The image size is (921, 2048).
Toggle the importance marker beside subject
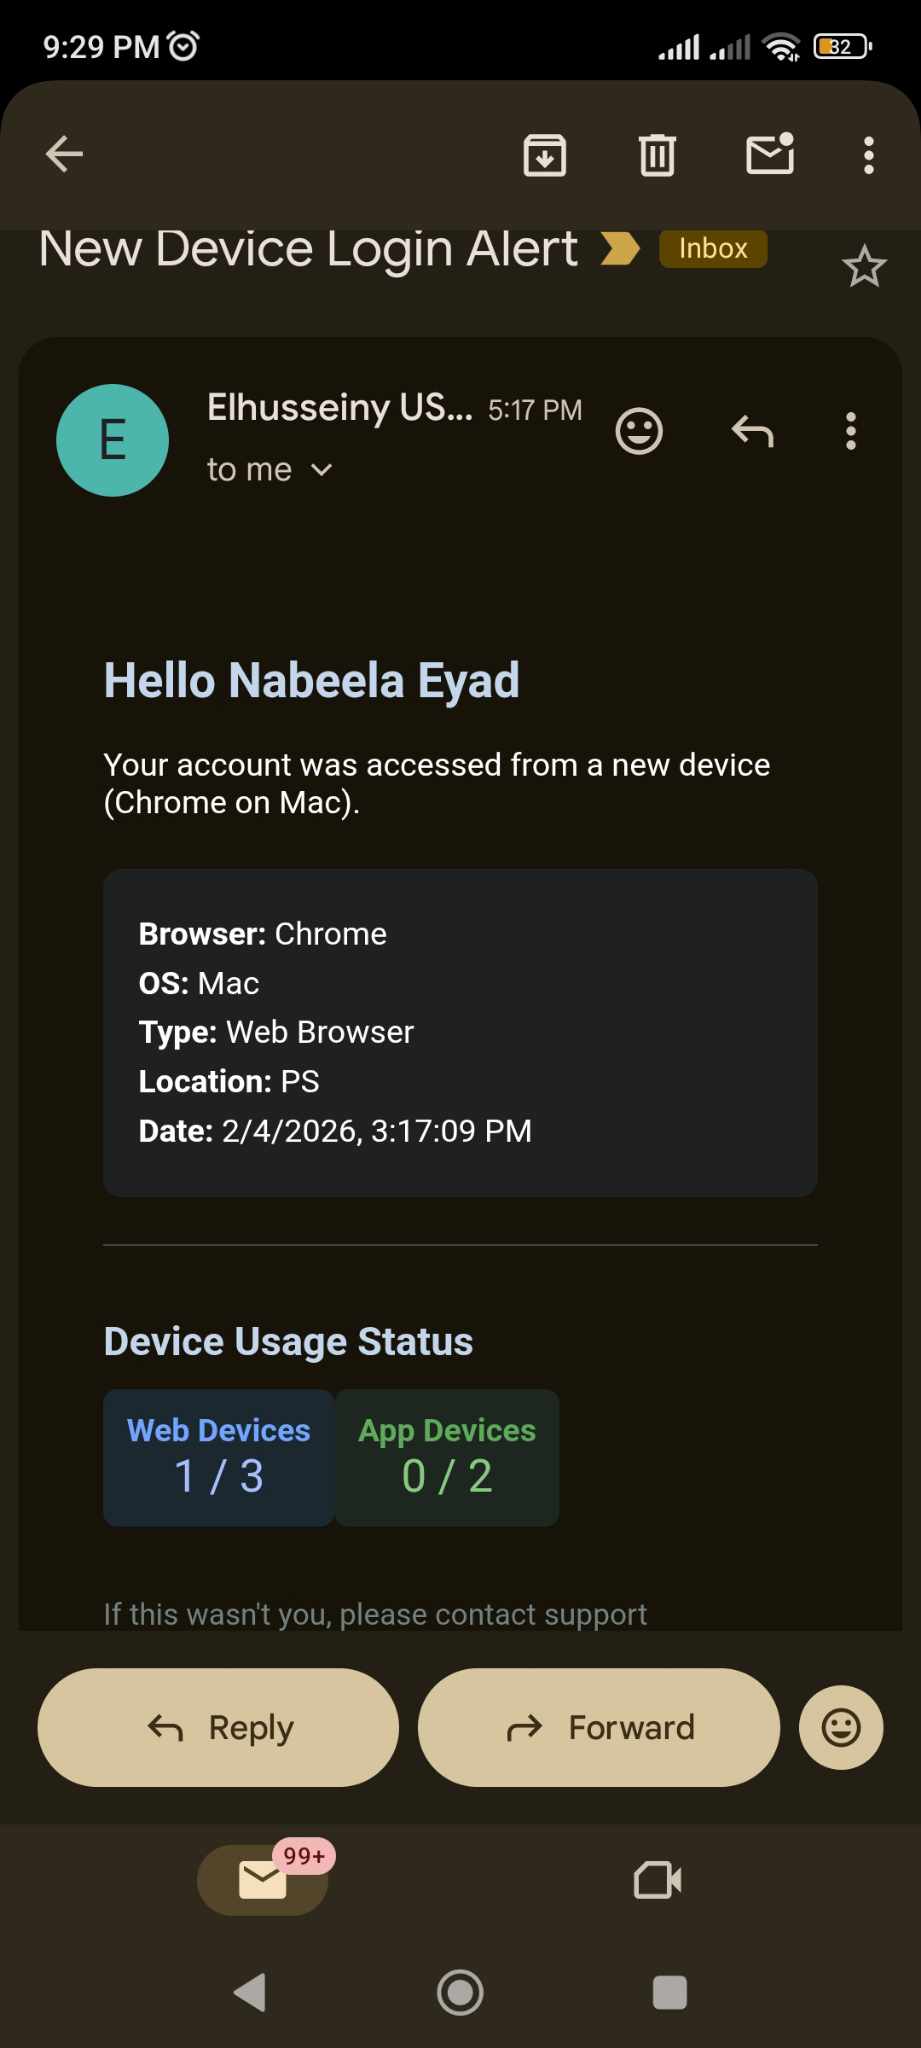tap(620, 248)
